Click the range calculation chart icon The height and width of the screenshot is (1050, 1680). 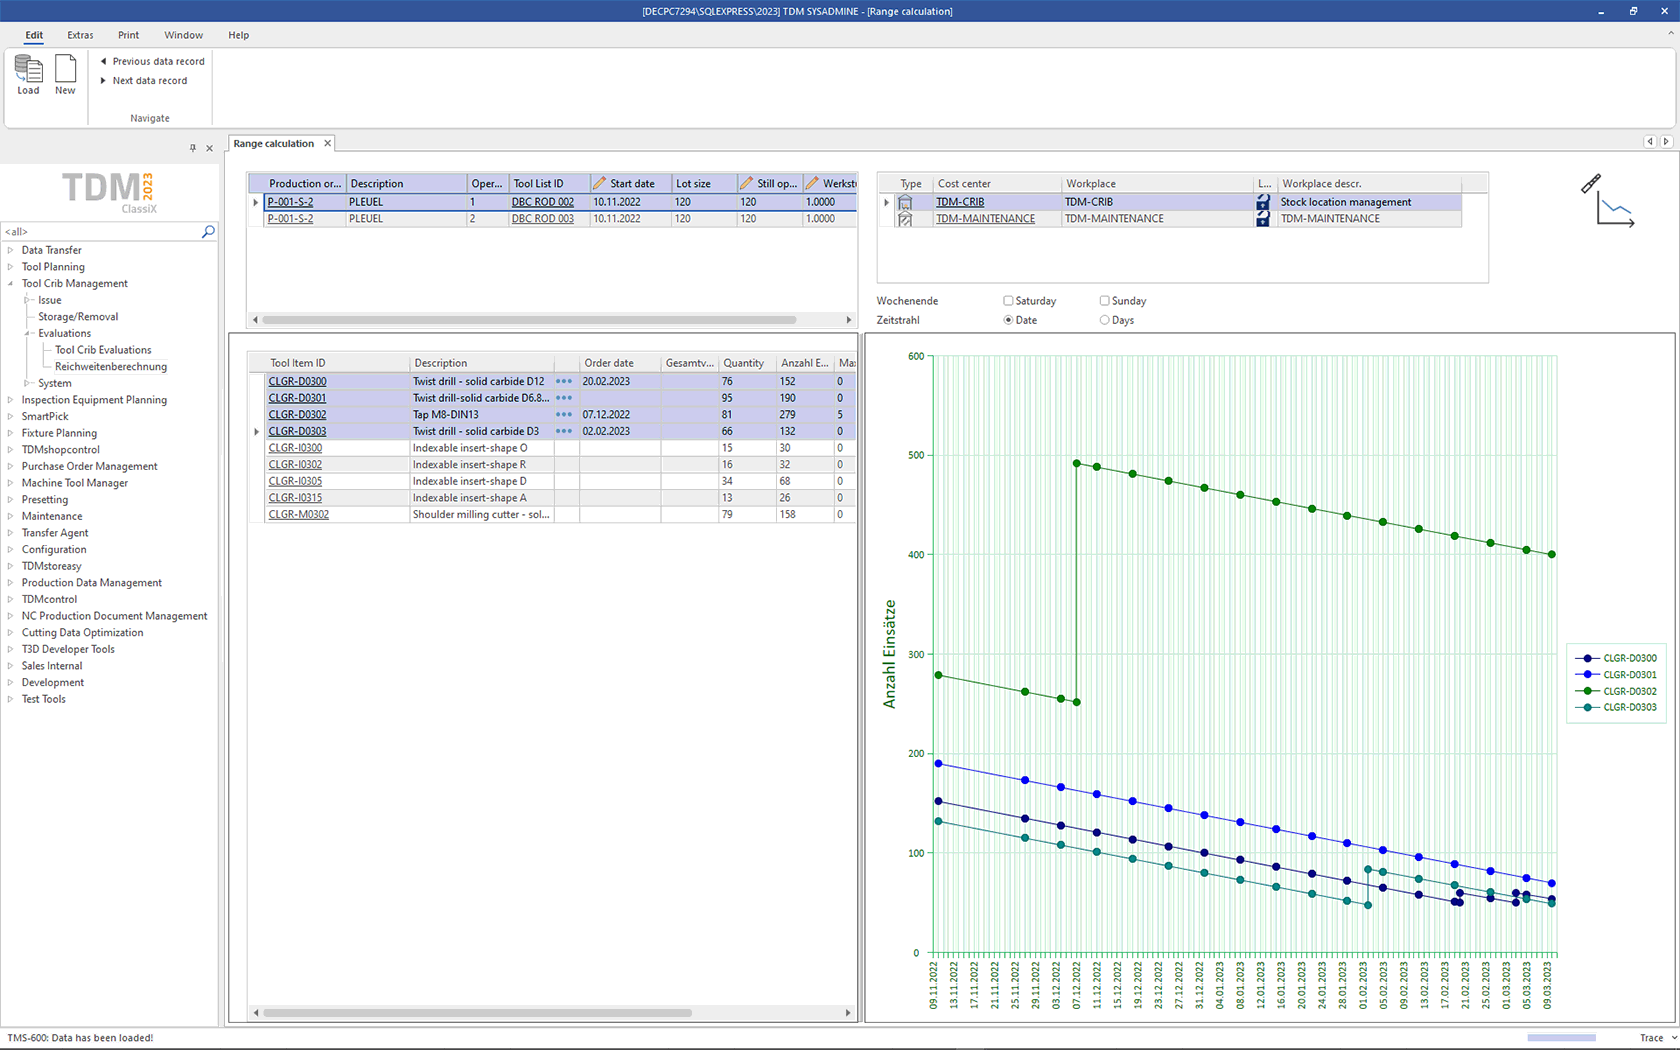tap(1607, 200)
